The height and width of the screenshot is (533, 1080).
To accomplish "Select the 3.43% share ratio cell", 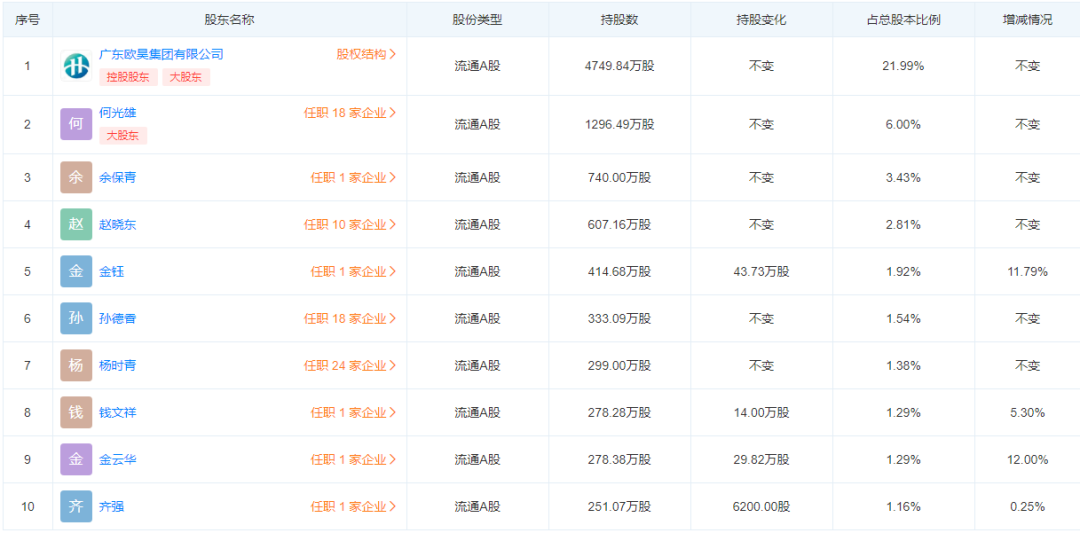I will (x=903, y=178).
